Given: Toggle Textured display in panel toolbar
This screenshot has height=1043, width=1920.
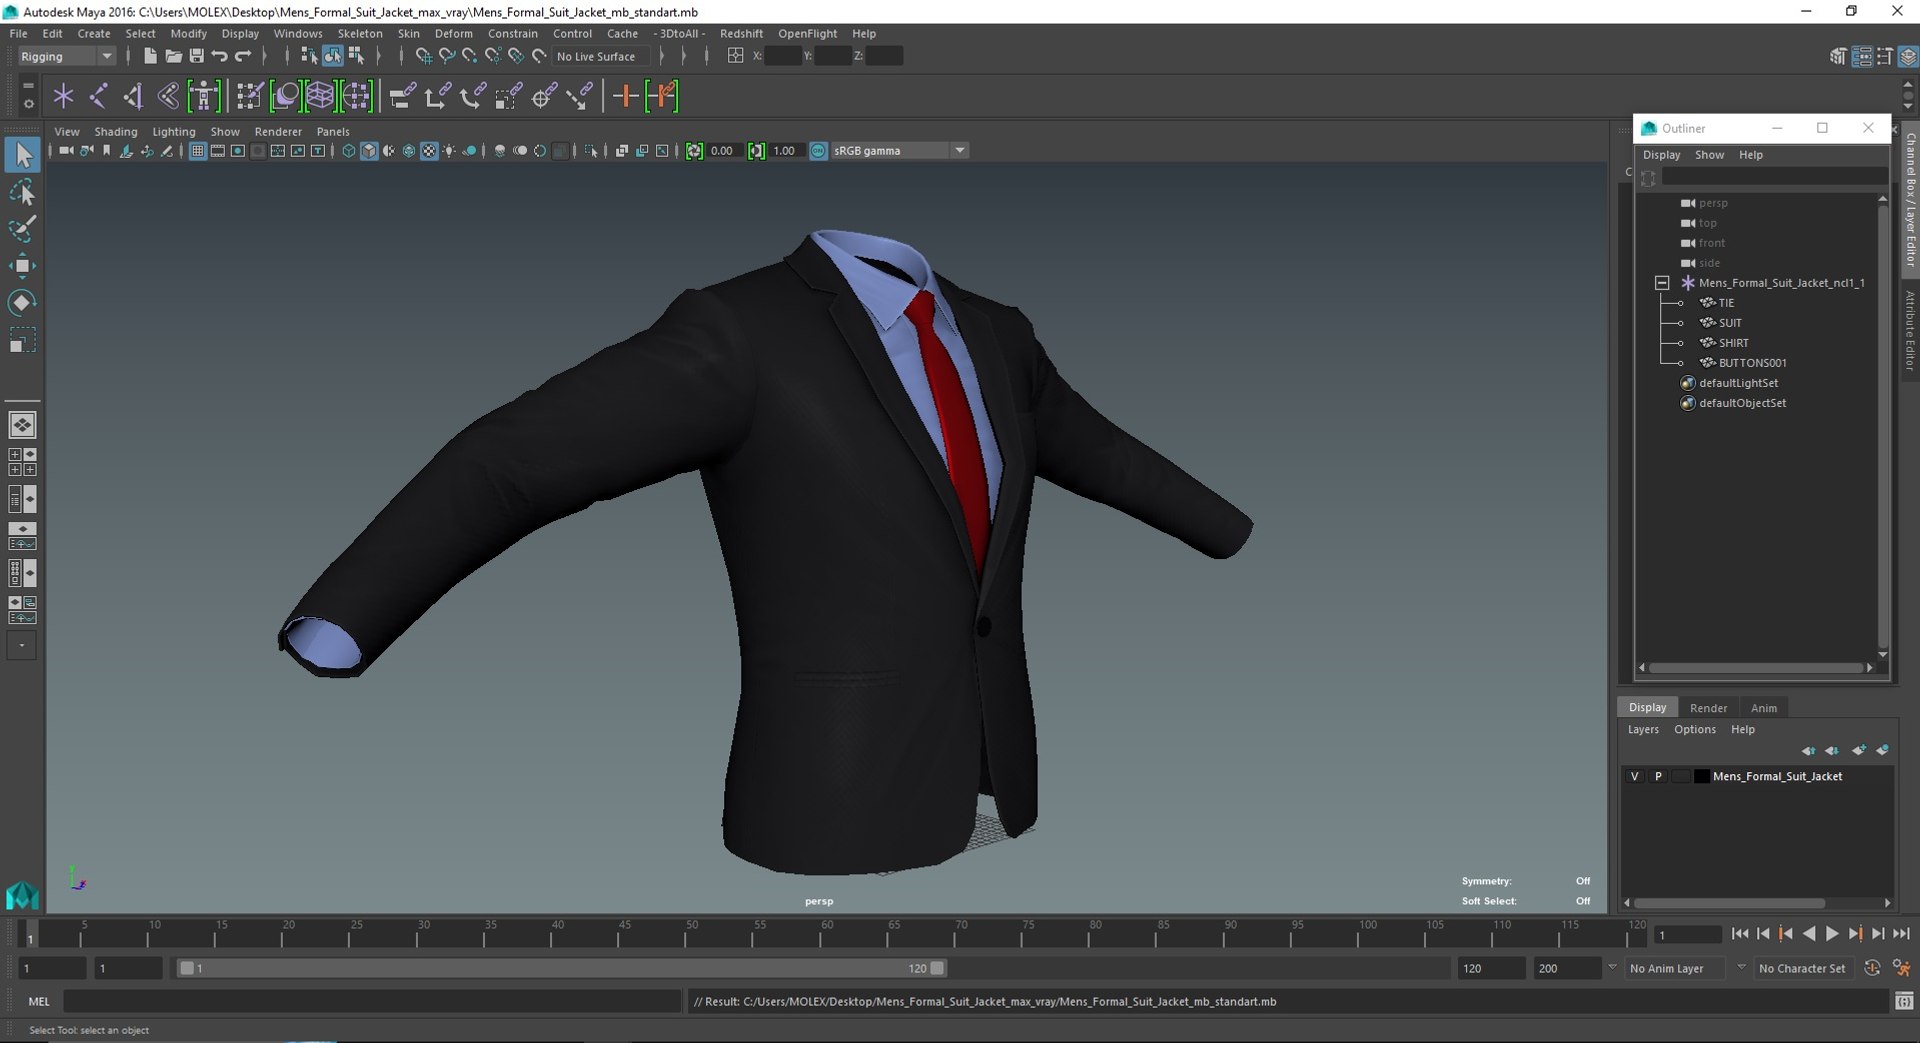Looking at the screenshot, I should [429, 151].
